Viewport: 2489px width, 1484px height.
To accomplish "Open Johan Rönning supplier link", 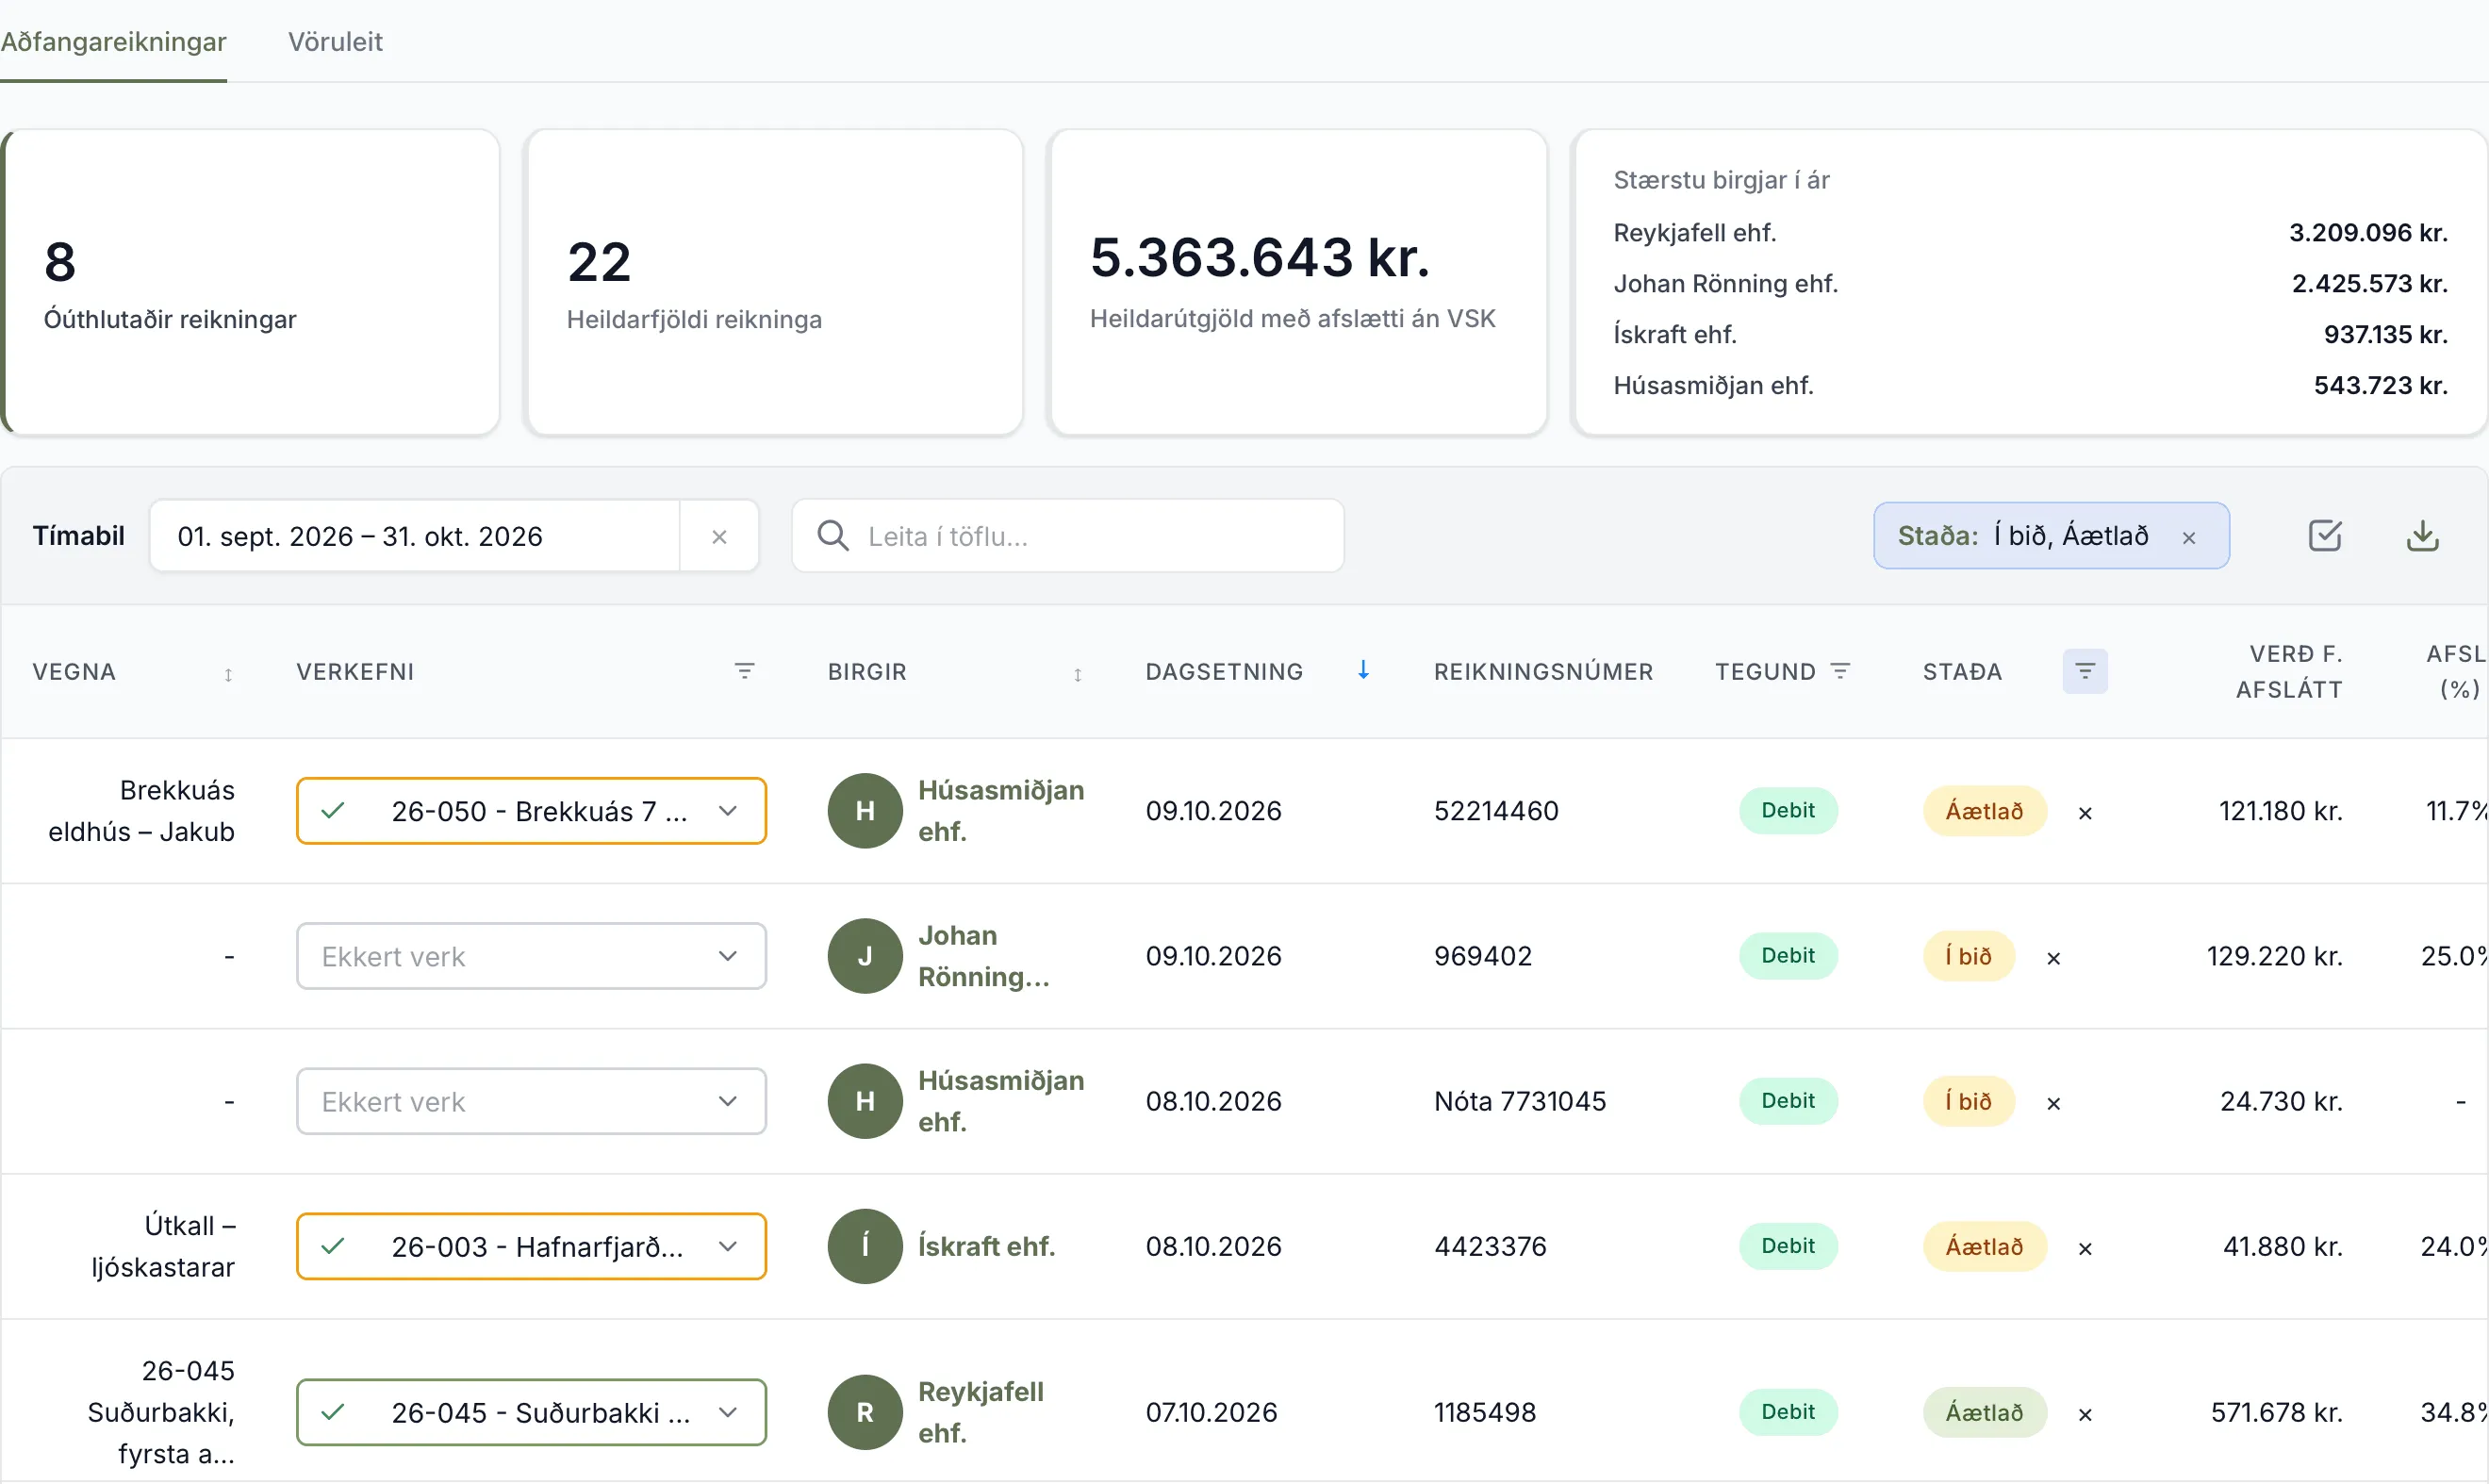I will tap(984, 956).
